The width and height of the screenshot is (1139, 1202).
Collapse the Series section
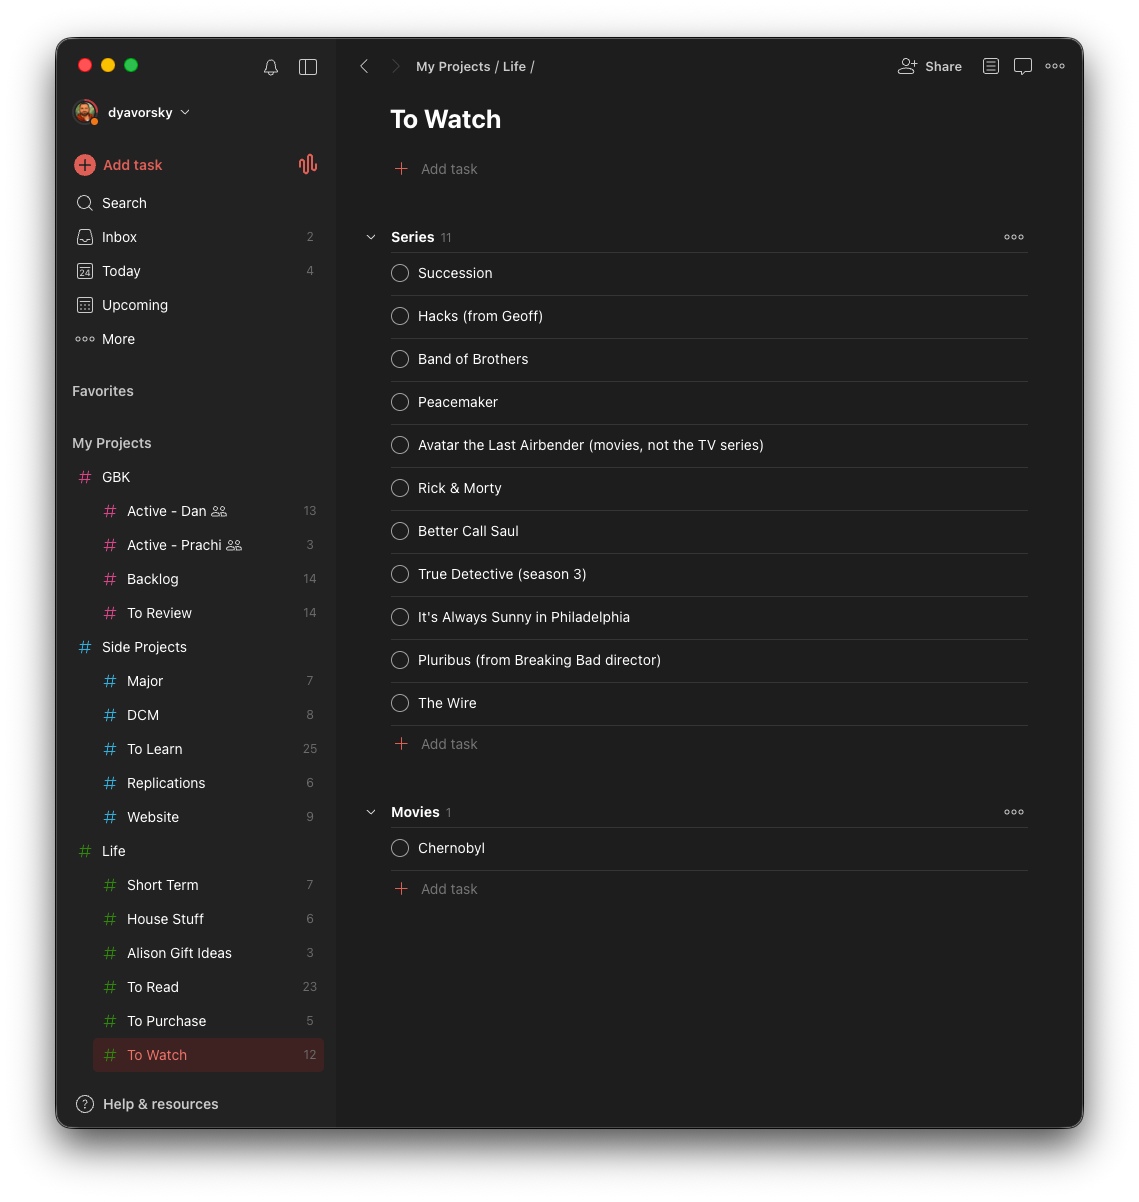371,237
